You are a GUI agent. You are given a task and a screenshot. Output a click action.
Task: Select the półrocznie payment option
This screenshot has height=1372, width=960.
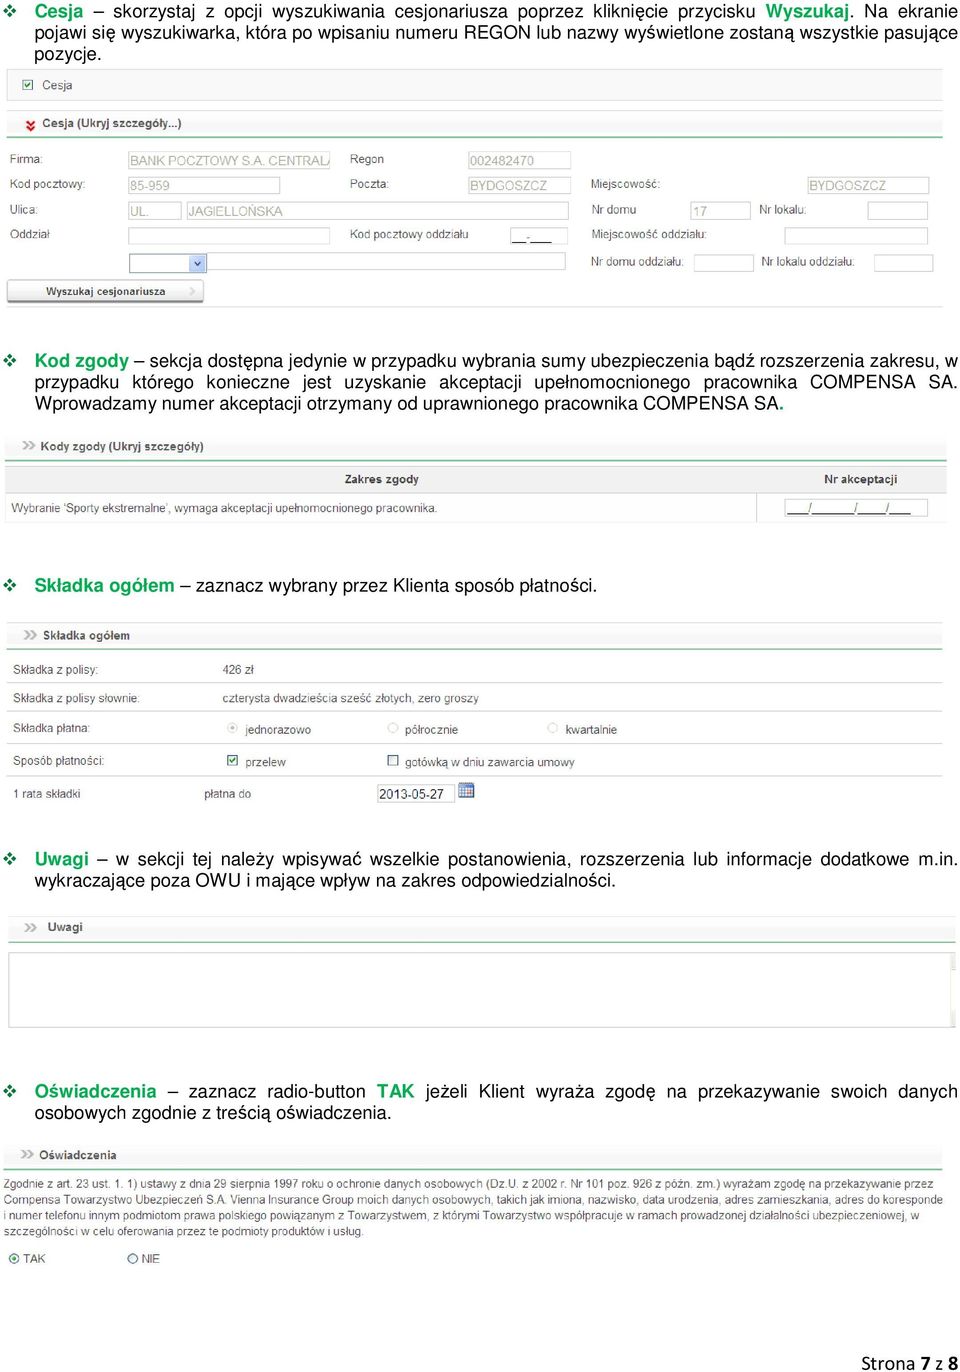pos(393,729)
